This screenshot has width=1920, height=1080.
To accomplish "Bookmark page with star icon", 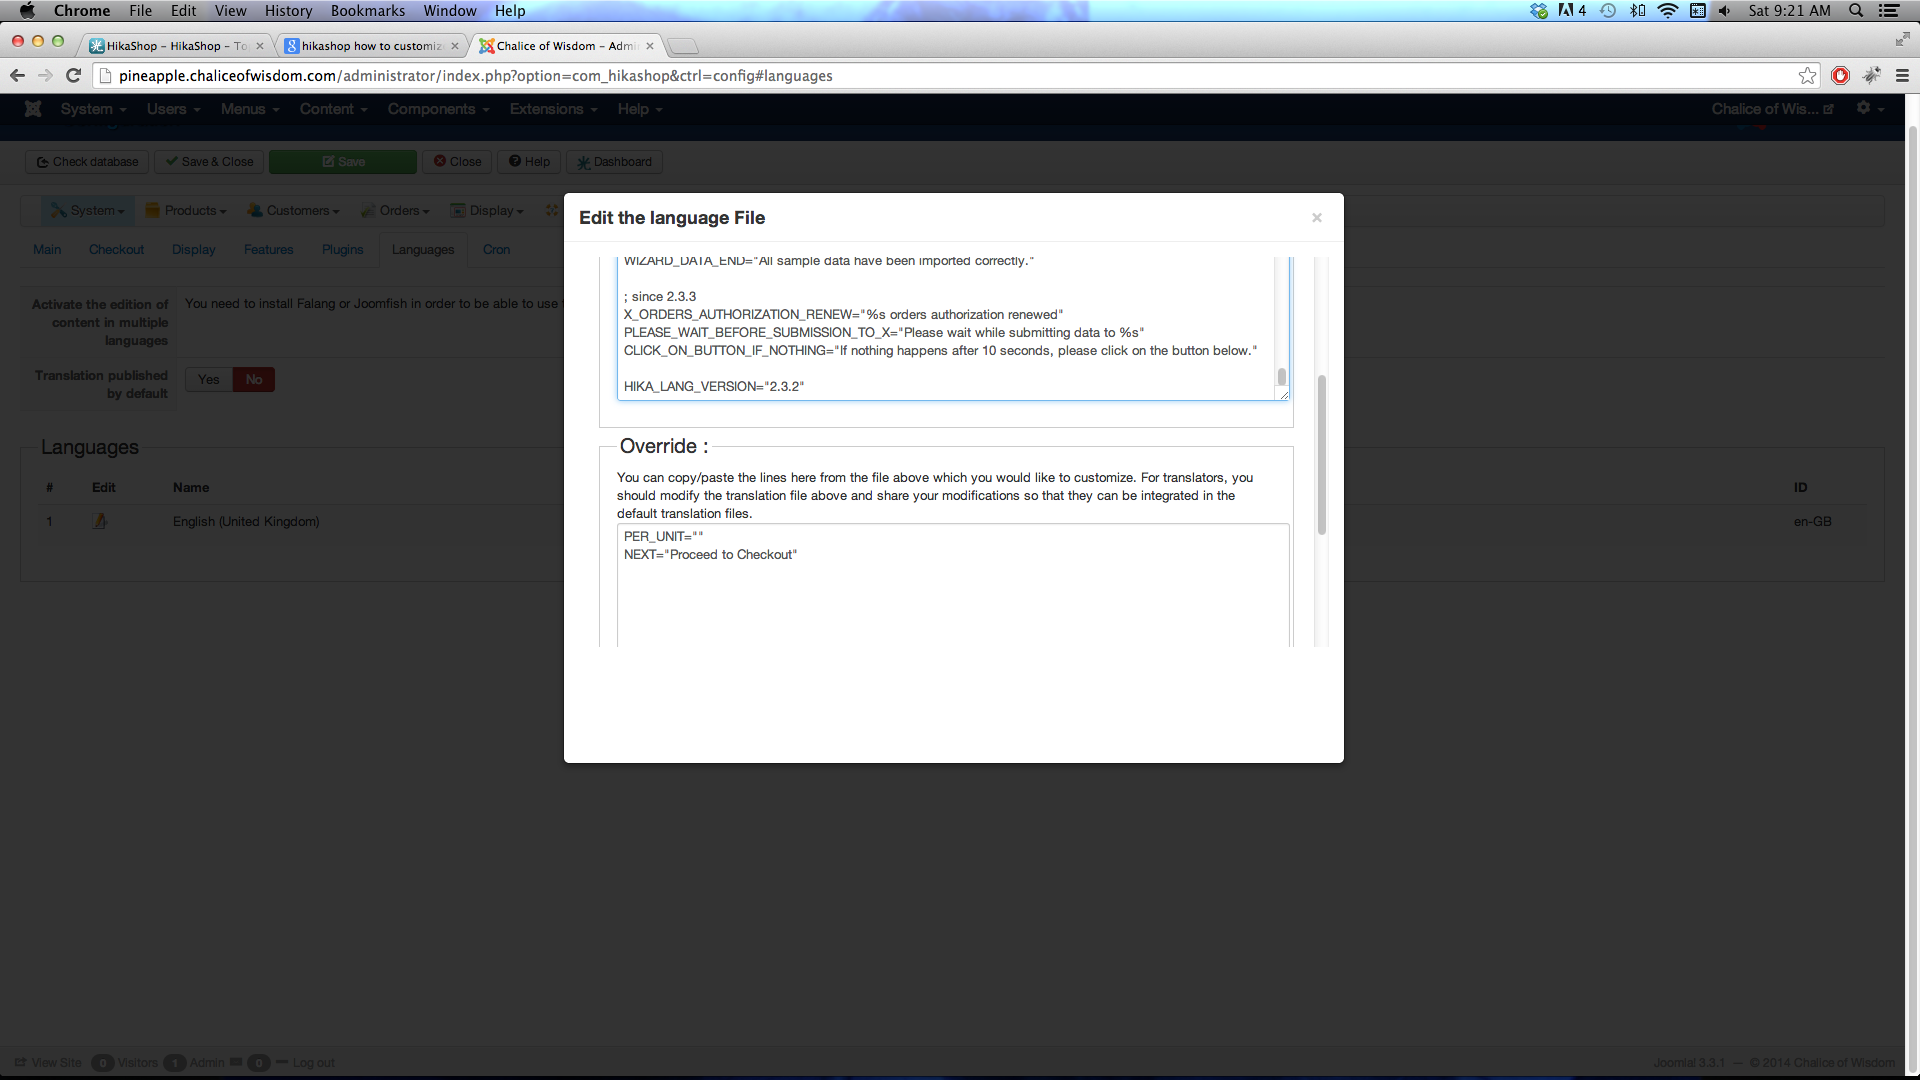I will coord(1807,76).
